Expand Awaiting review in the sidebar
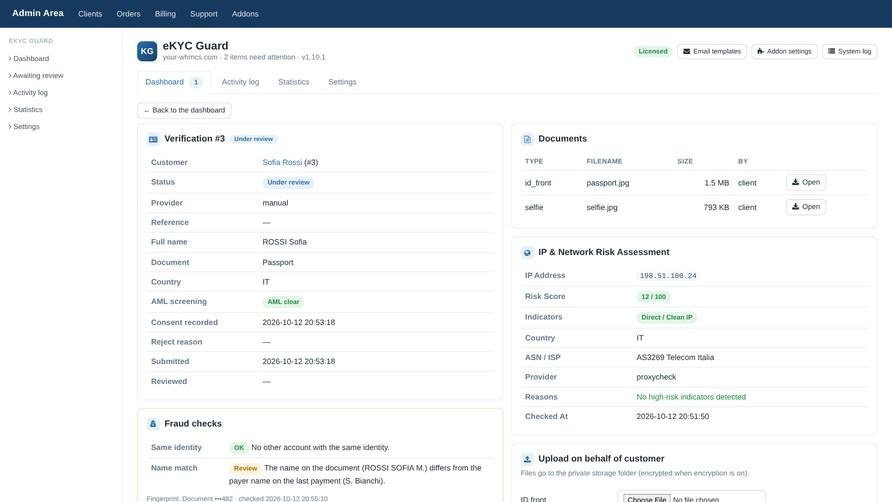The width and height of the screenshot is (892, 502). 36,76
